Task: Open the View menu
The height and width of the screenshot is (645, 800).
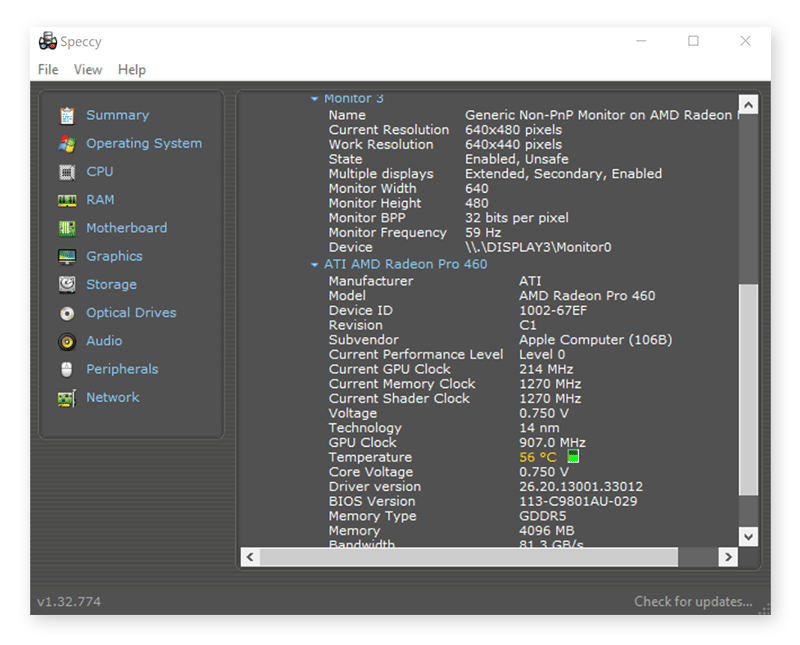Action: click(x=88, y=69)
